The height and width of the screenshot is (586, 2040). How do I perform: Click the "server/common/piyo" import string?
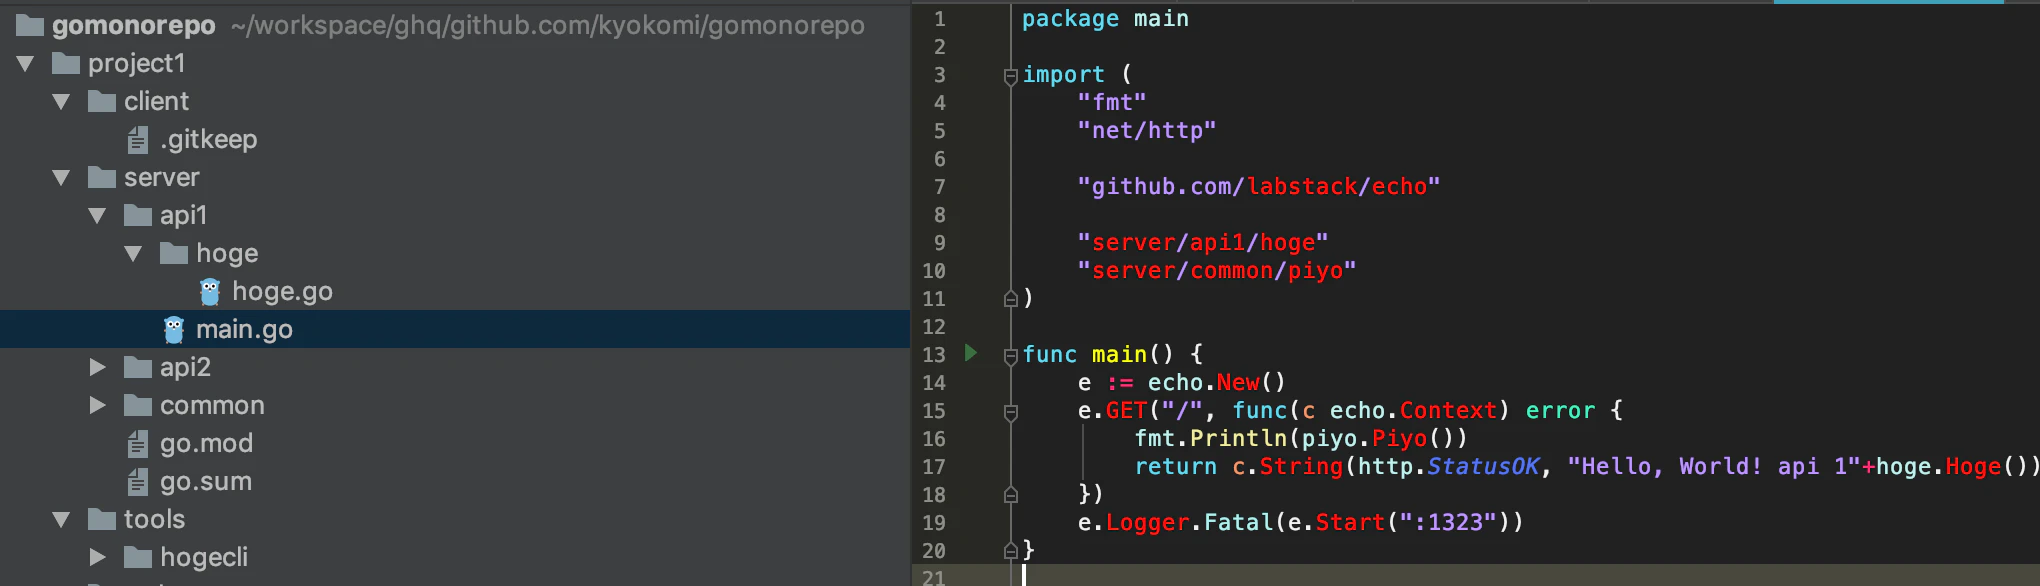(x=1217, y=271)
